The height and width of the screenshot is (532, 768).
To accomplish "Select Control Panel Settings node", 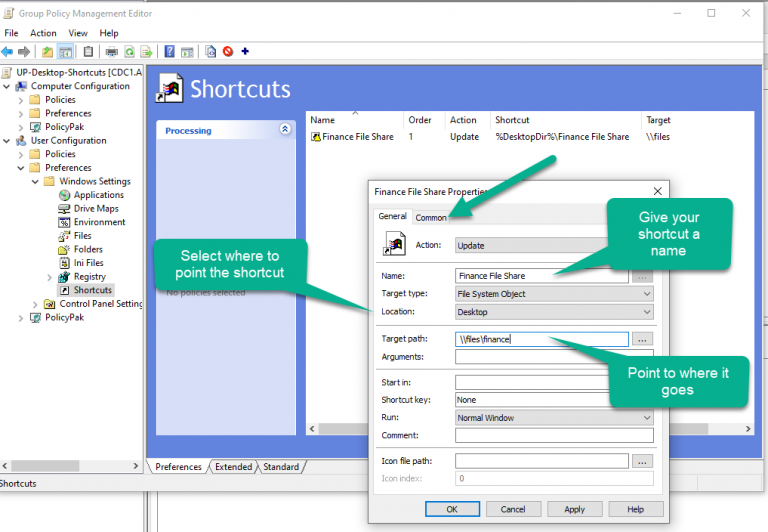I will [100, 304].
